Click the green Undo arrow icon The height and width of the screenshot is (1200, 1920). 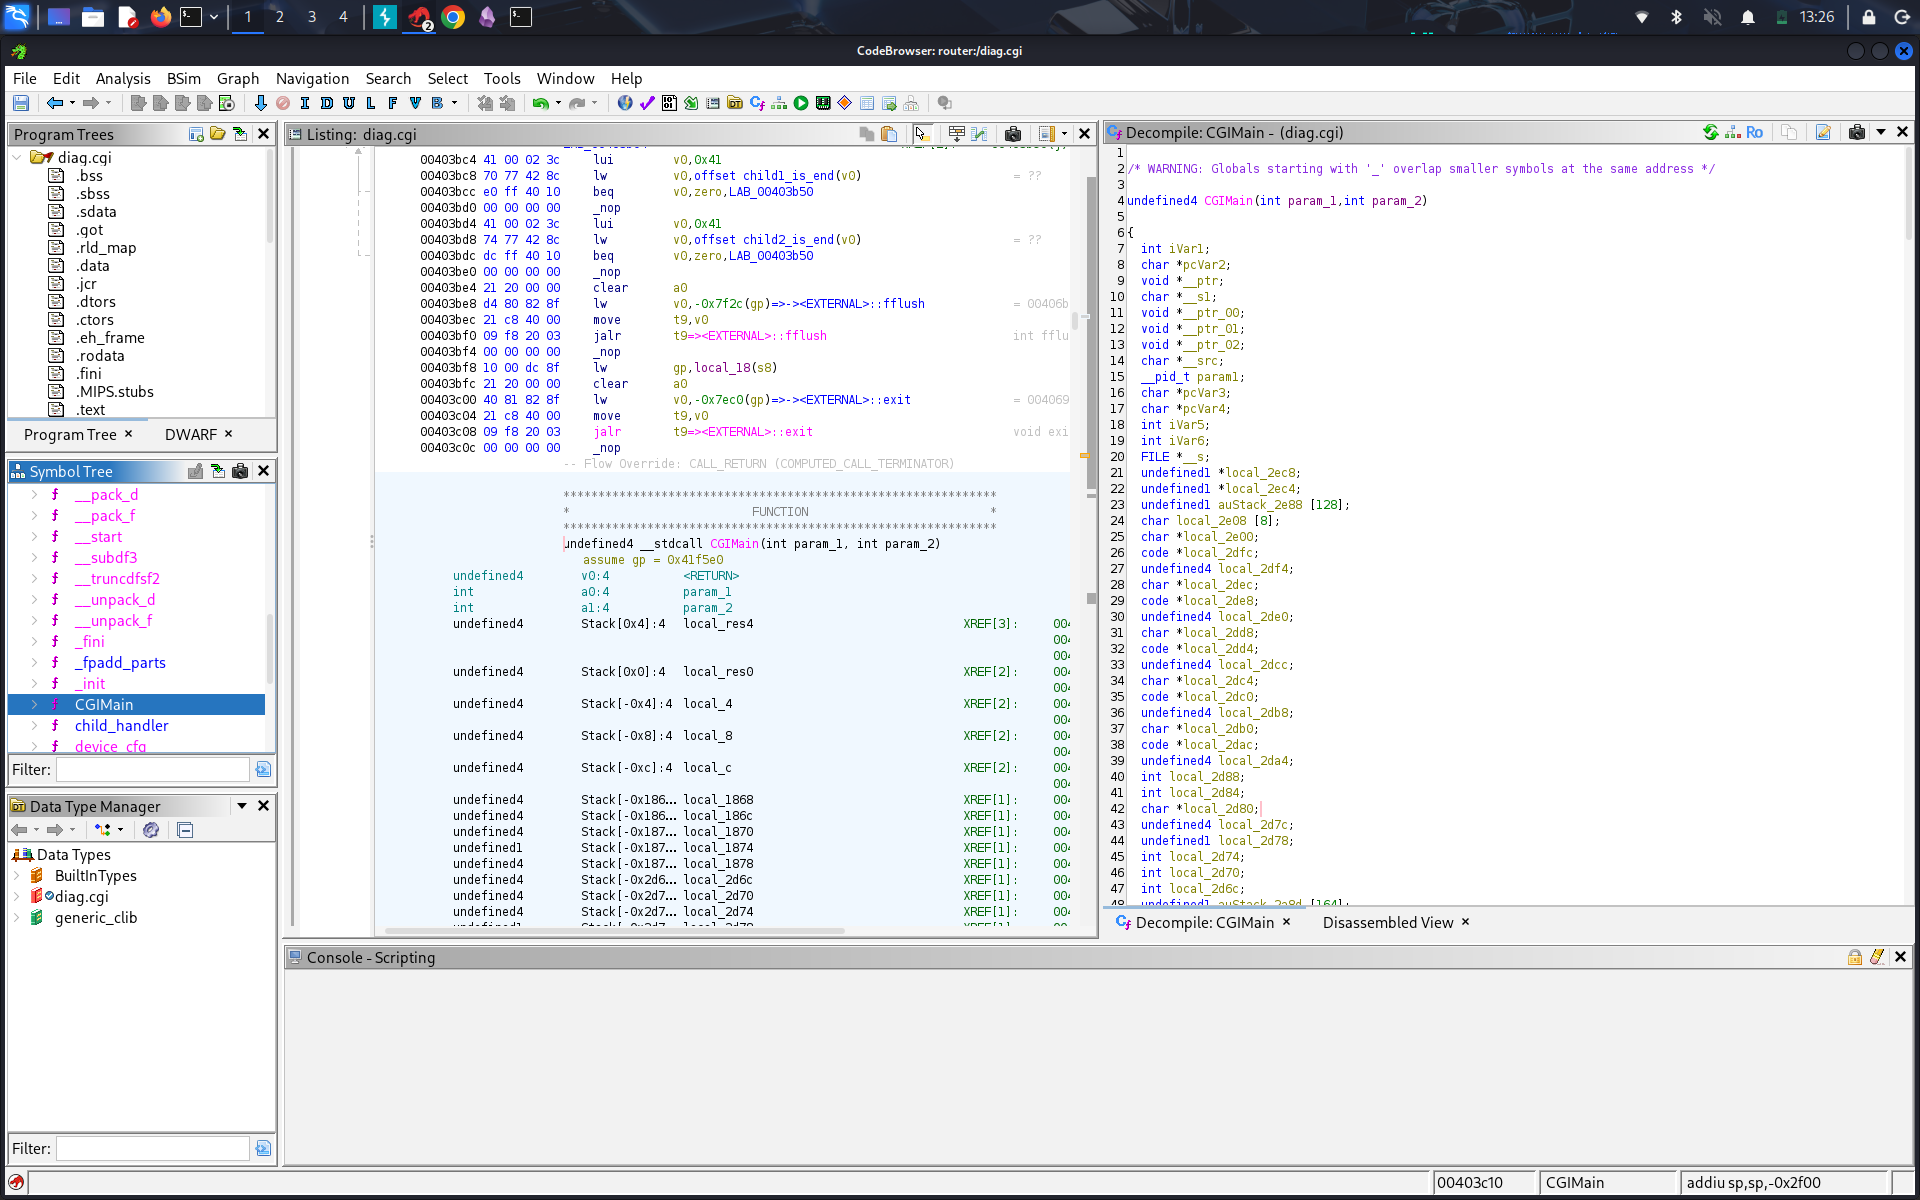coord(540,103)
